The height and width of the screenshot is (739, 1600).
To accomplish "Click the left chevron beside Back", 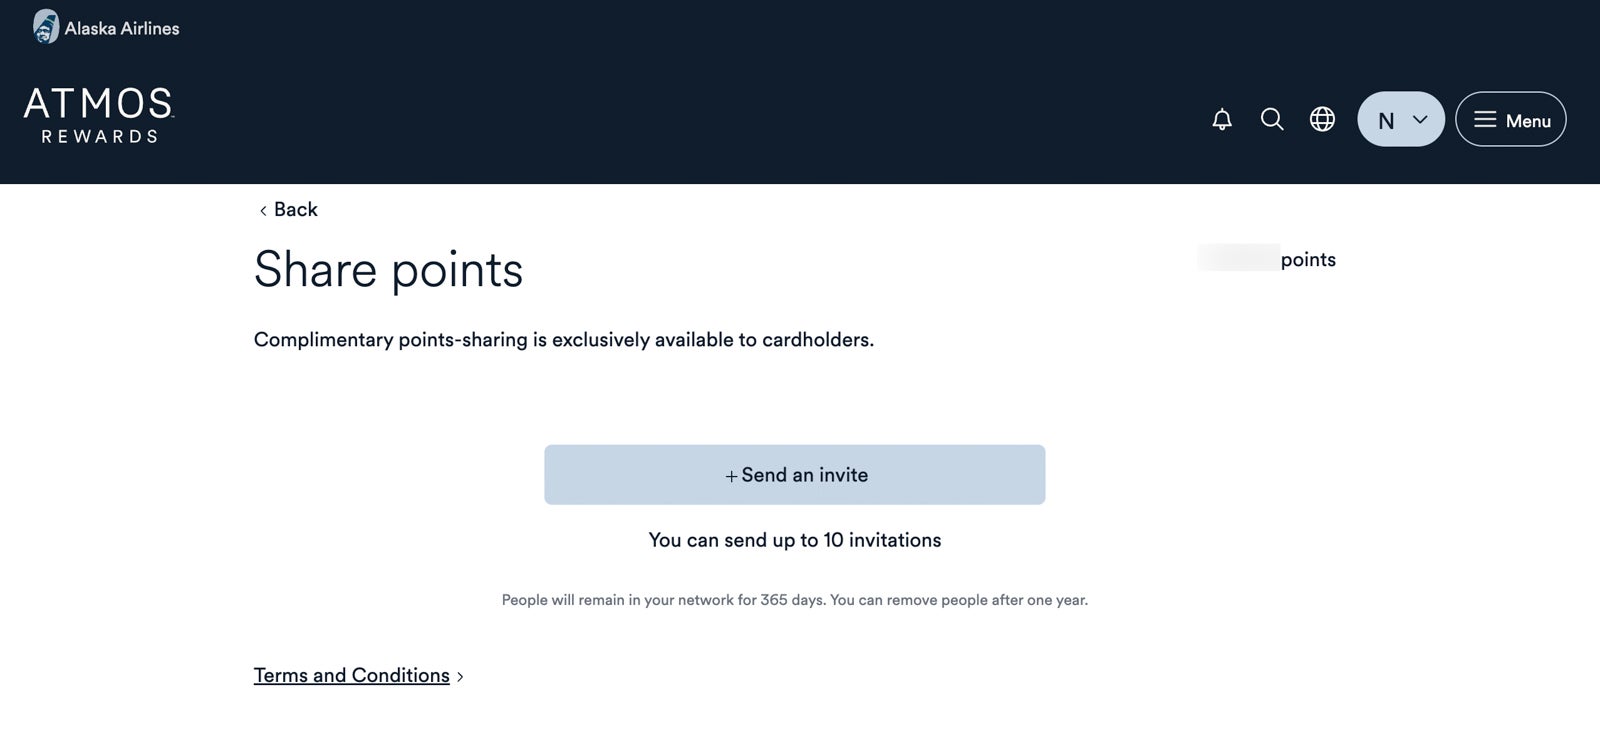I will click(x=261, y=210).
